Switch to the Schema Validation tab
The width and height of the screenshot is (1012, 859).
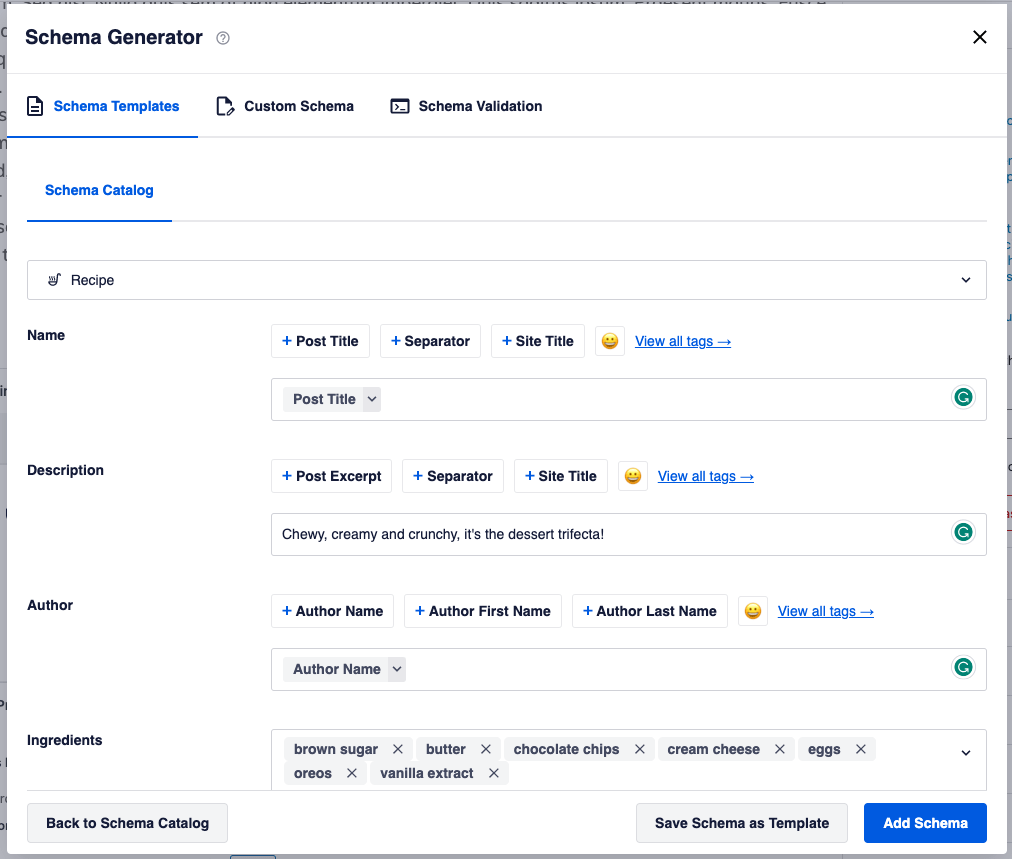click(x=466, y=106)
